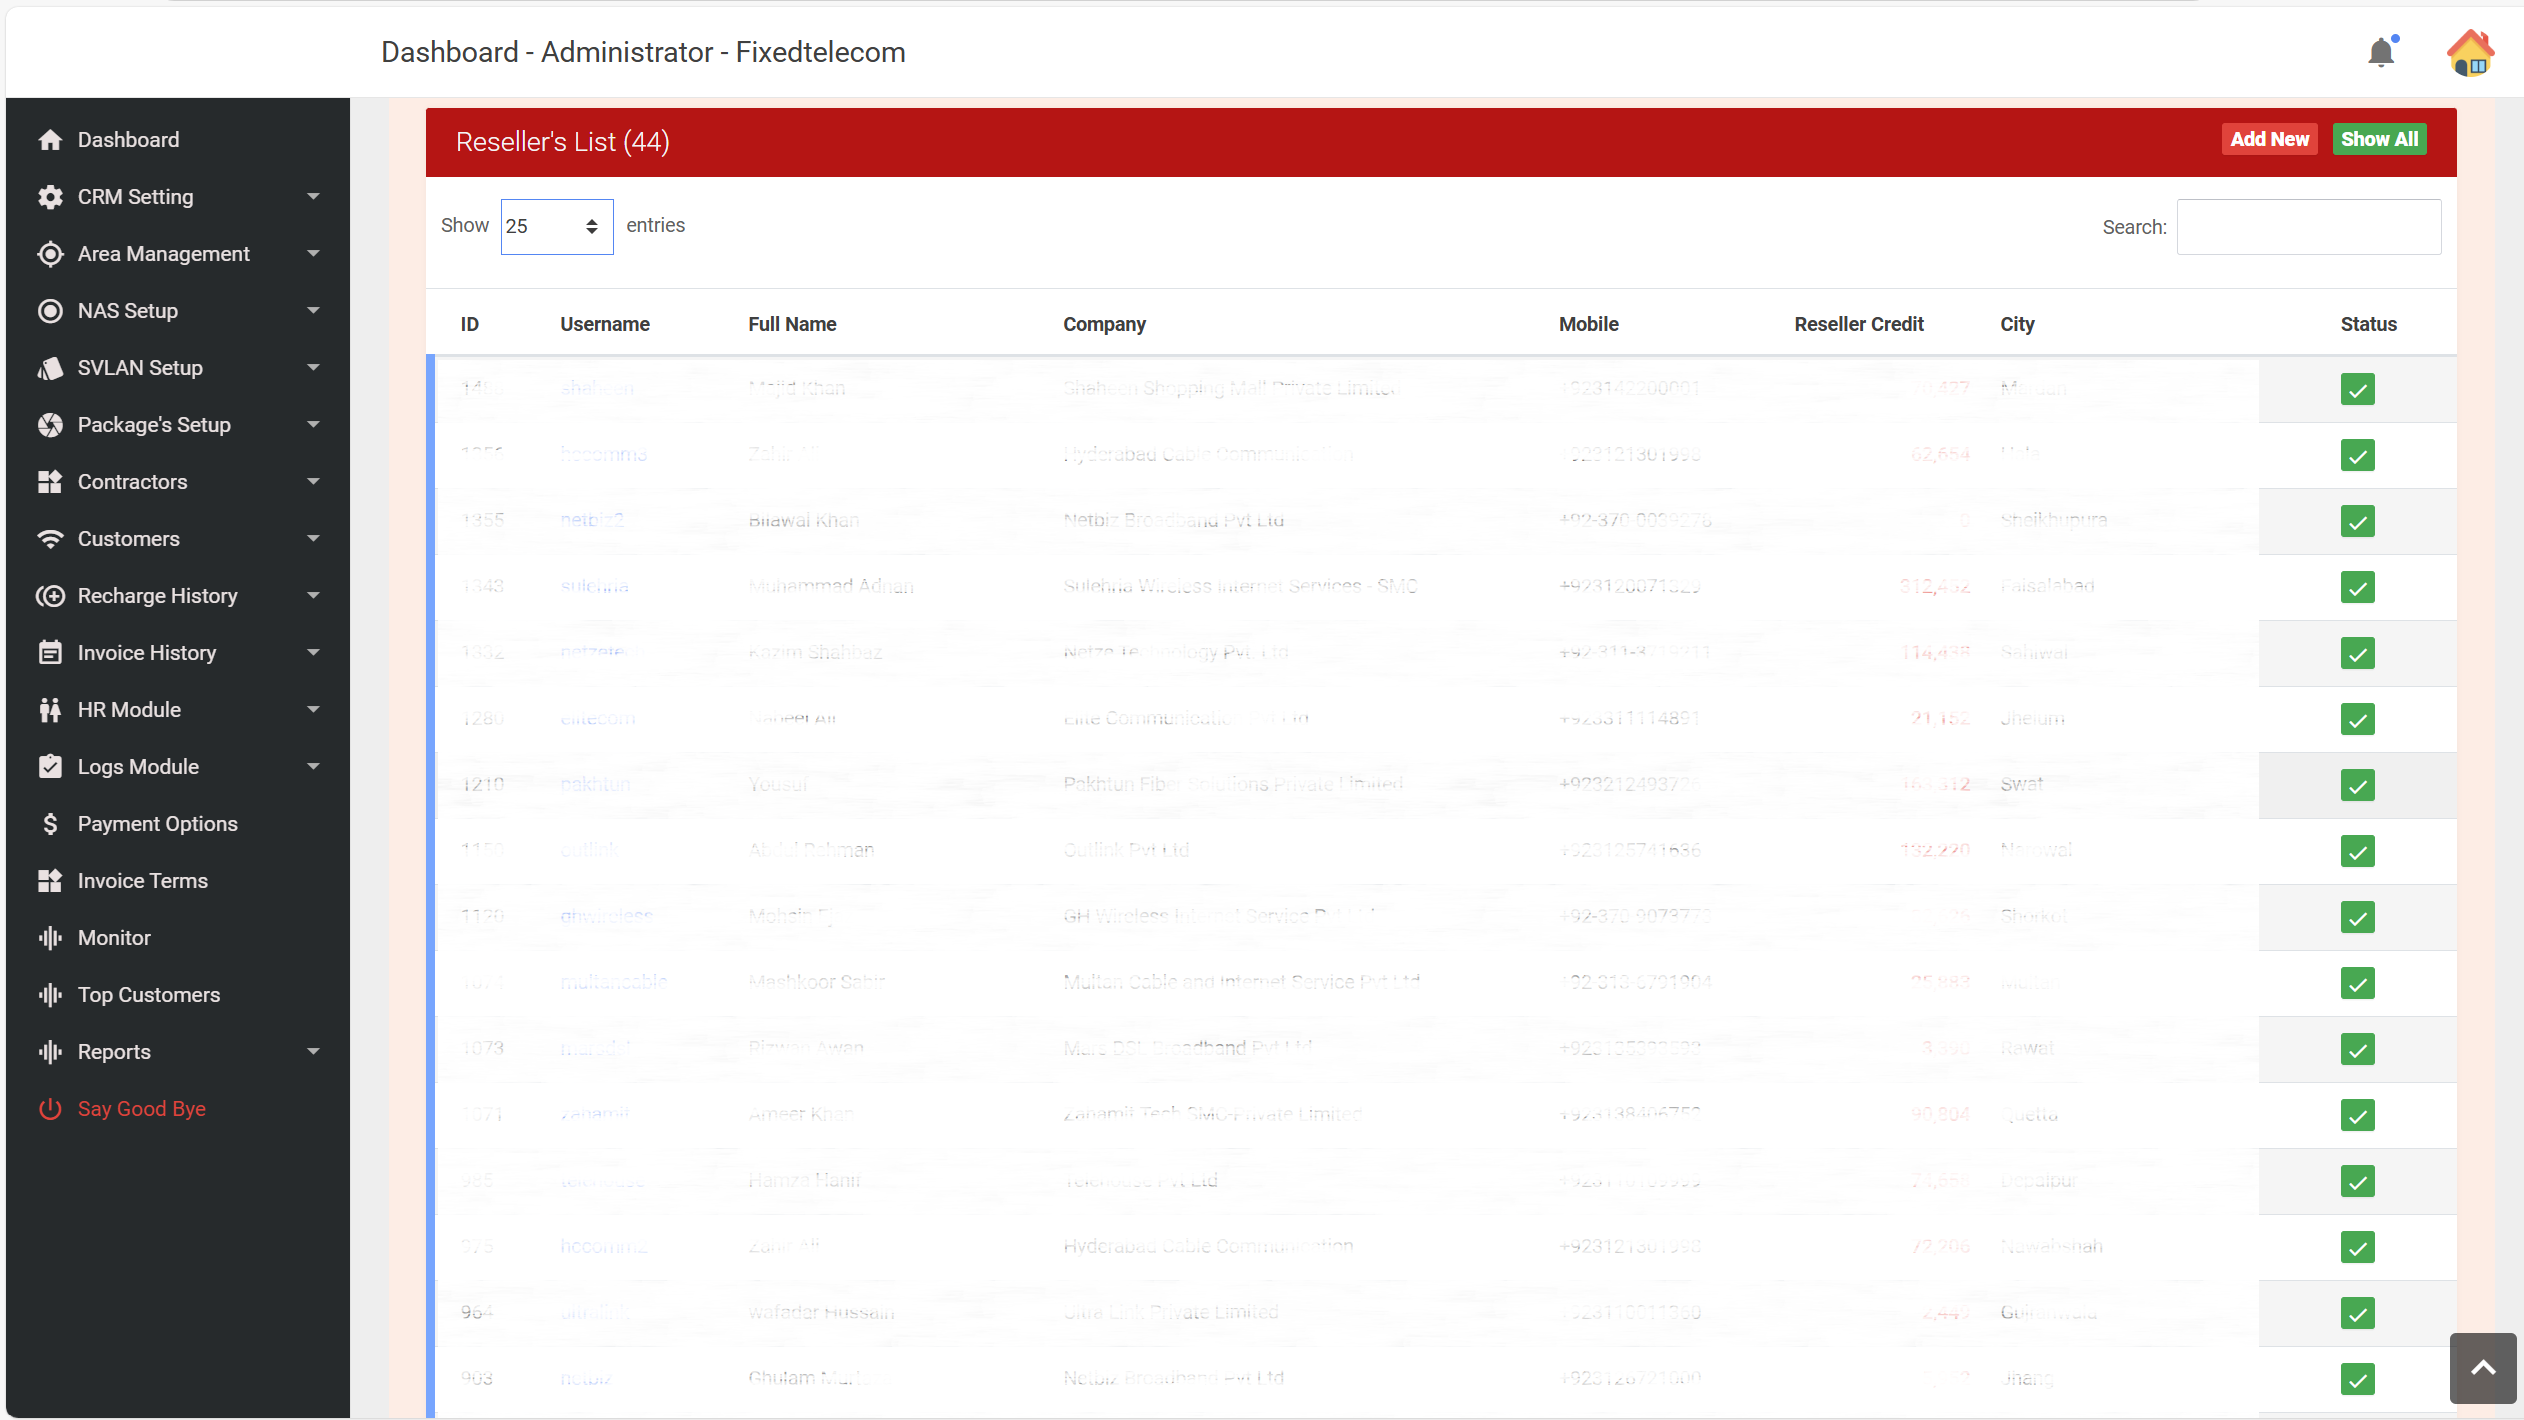Click the Monitor sidebar icon
This screenshot has width=2524, height=1420.
[x=51, y=937]
